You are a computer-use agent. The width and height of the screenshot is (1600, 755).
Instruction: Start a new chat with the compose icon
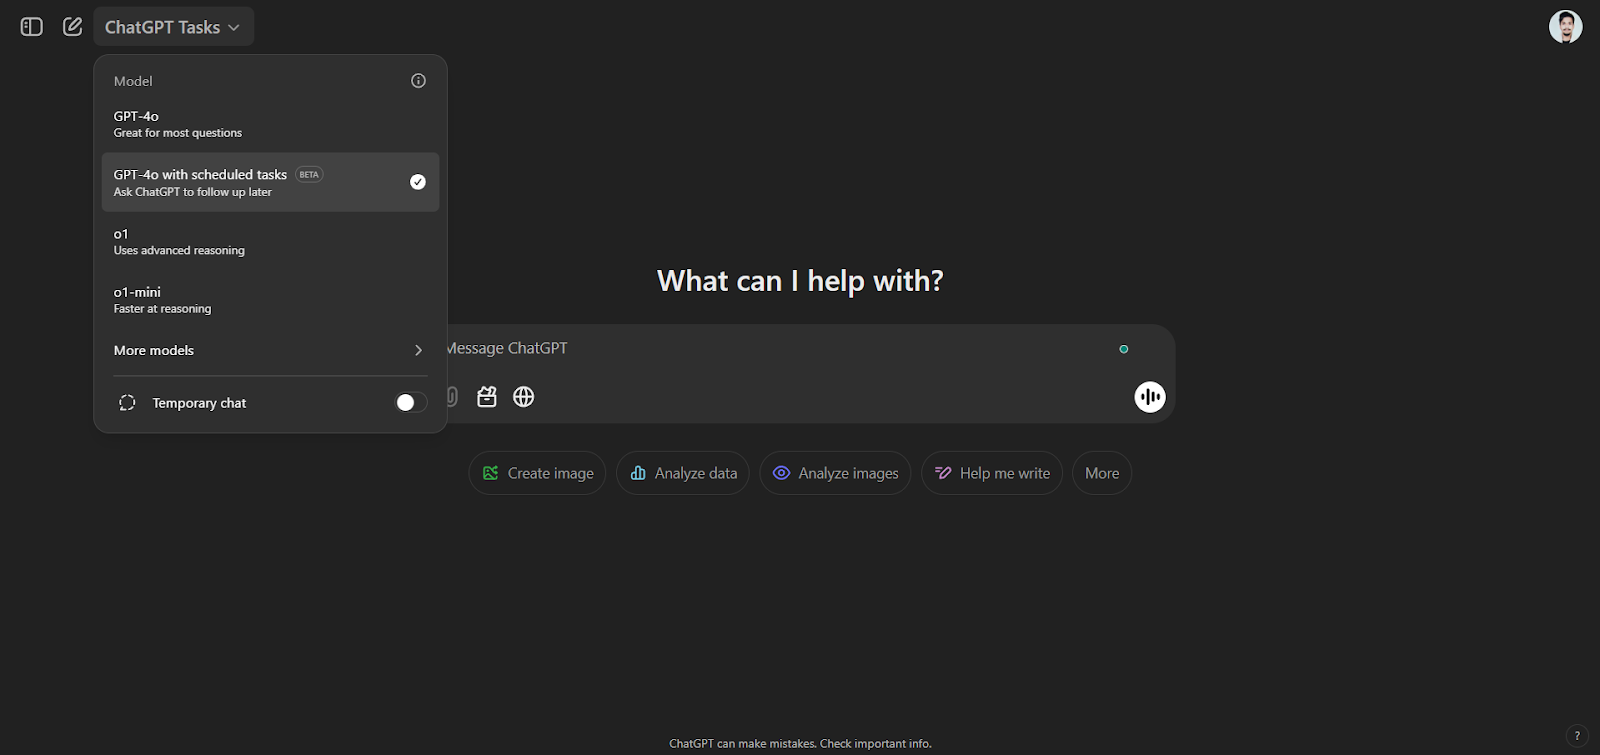coord(72,27)
